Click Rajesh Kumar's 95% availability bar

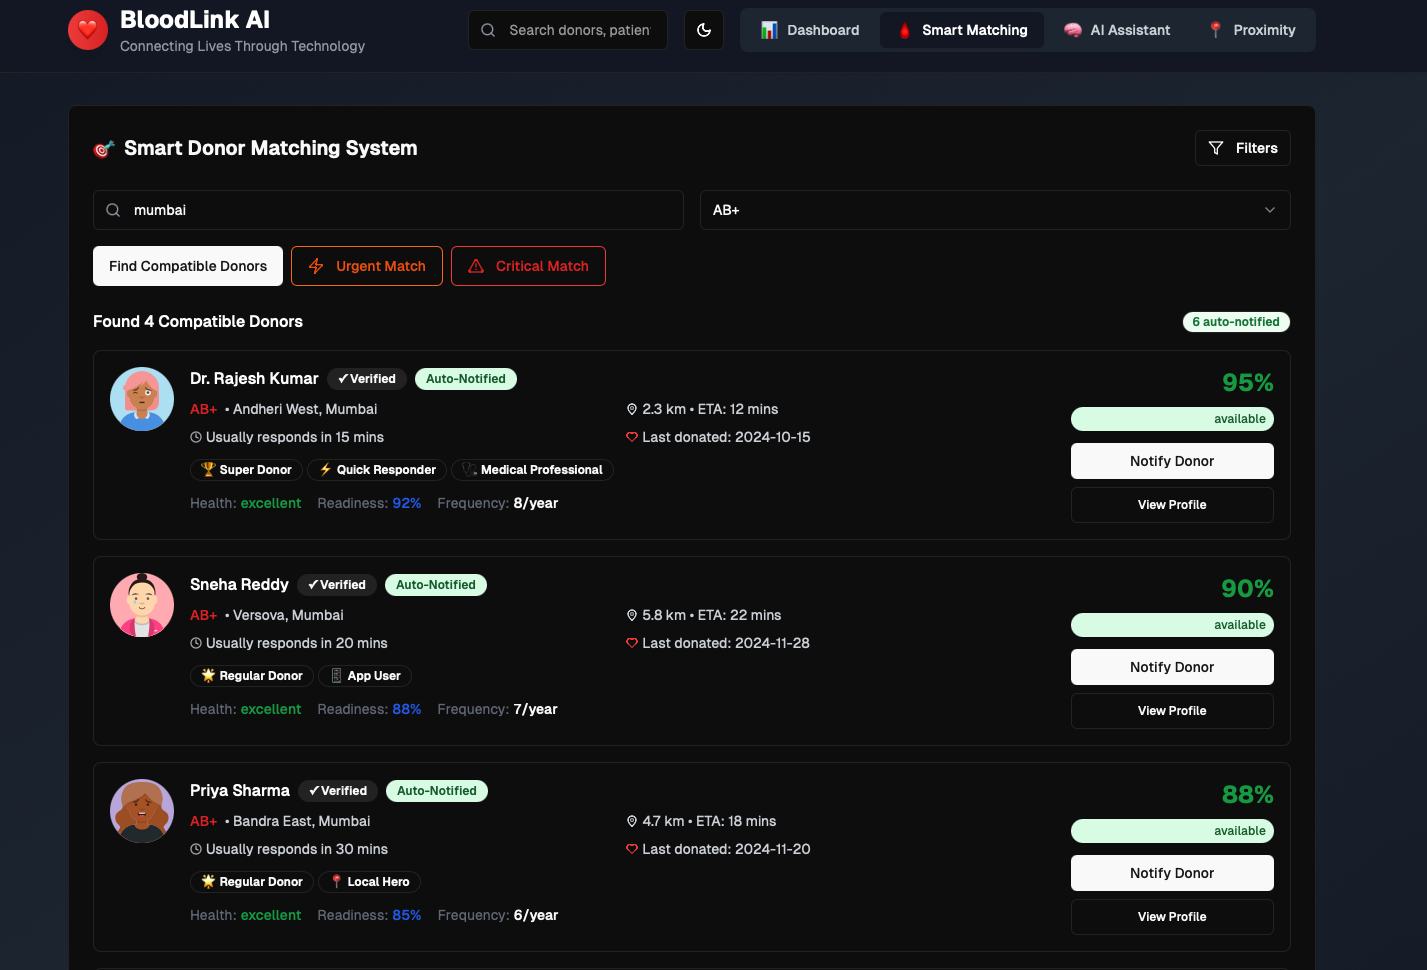tap(1172, 419)
